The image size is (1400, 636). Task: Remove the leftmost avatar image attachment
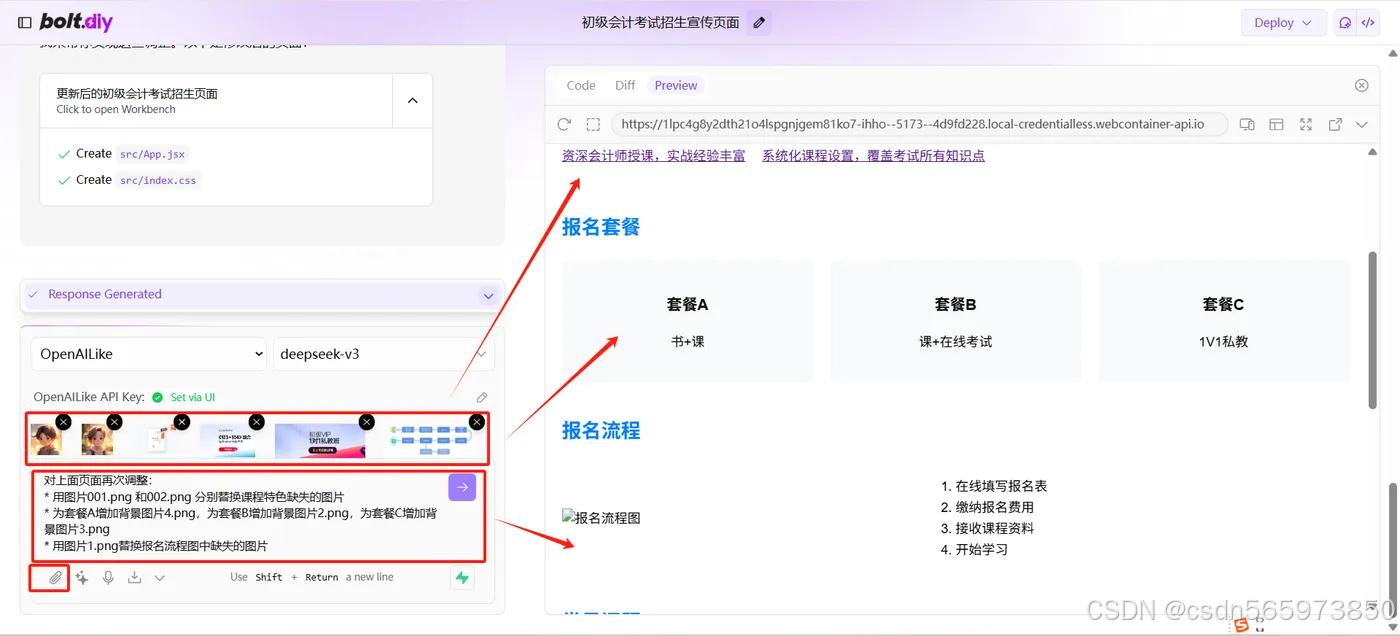(63, 422)
